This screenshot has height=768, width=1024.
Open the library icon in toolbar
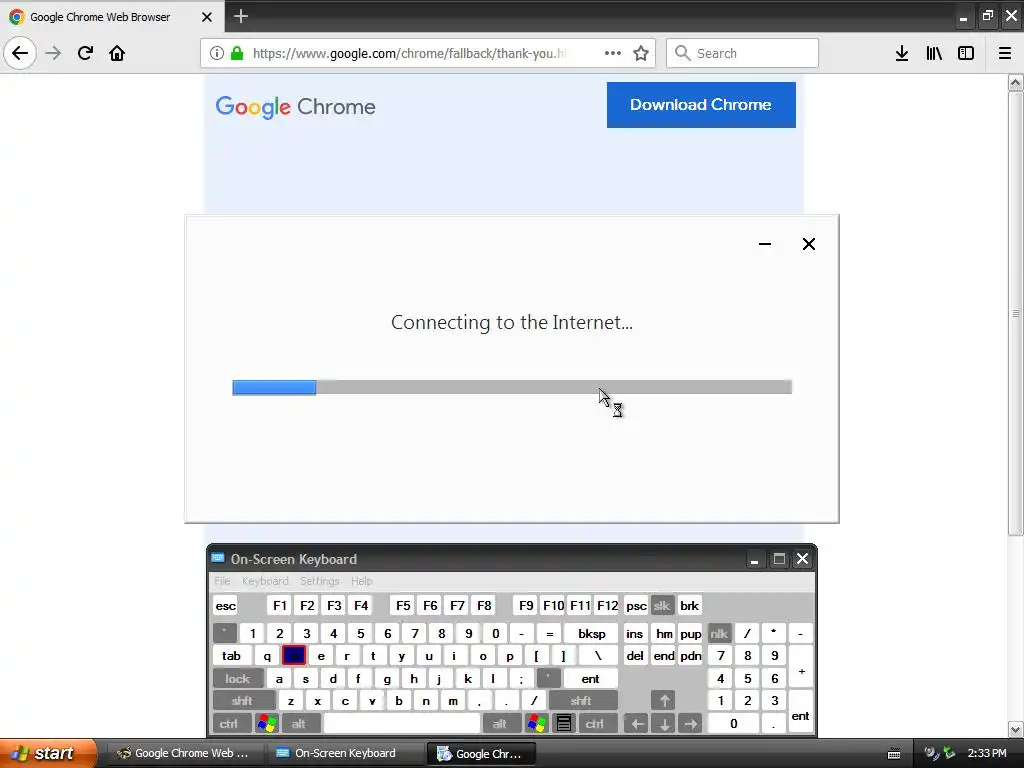pyautogui.click(x=934, y=53)
